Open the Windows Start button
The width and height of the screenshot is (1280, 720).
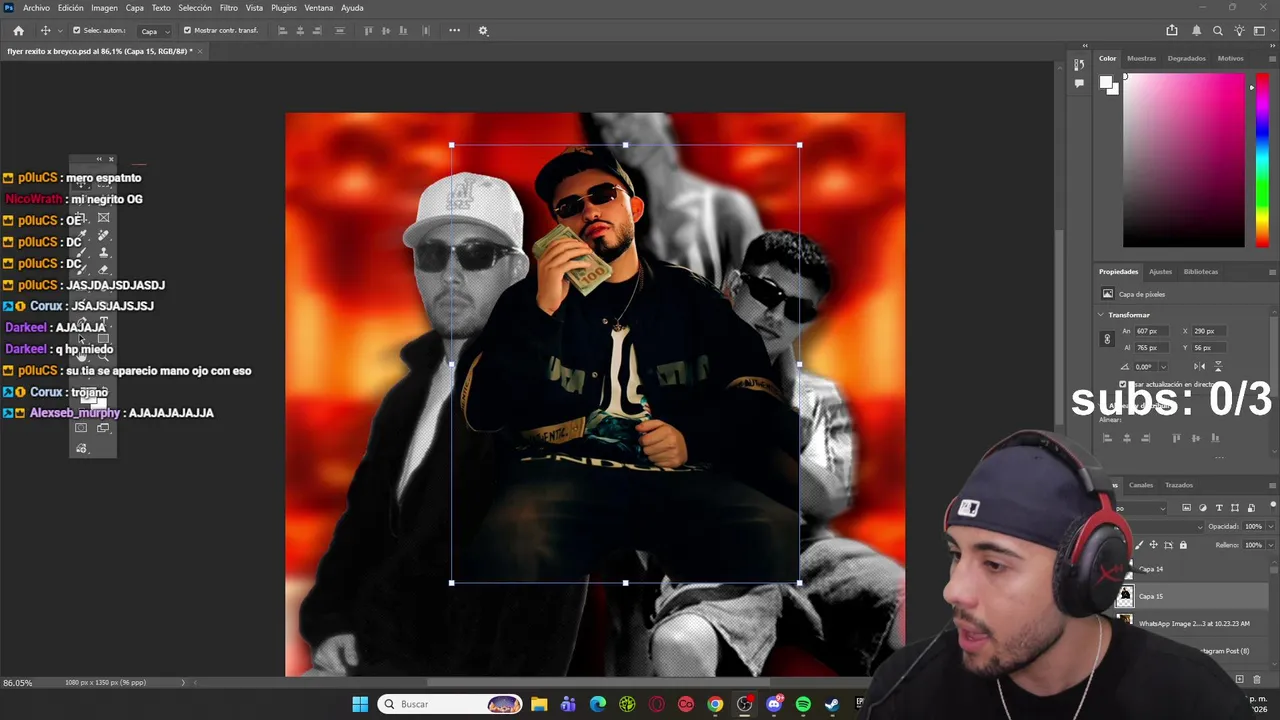[x=360, y=704]
